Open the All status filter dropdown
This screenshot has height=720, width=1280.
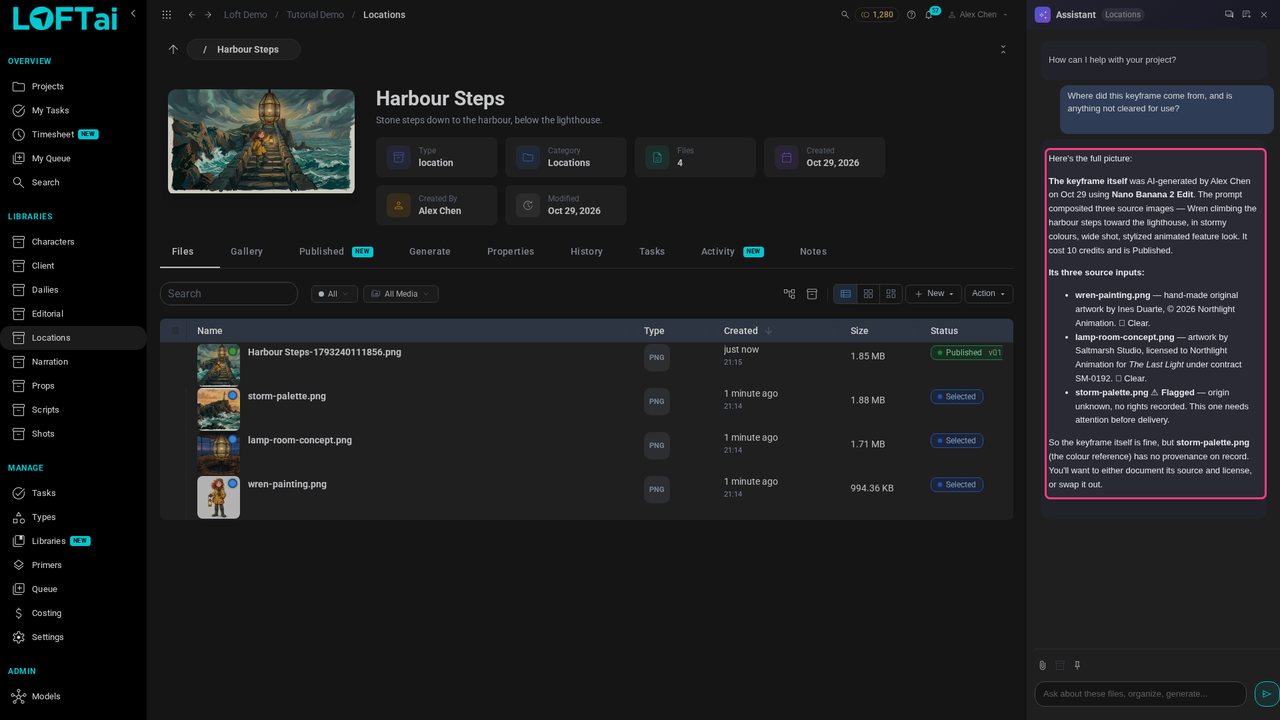click(x=334, y=294)
